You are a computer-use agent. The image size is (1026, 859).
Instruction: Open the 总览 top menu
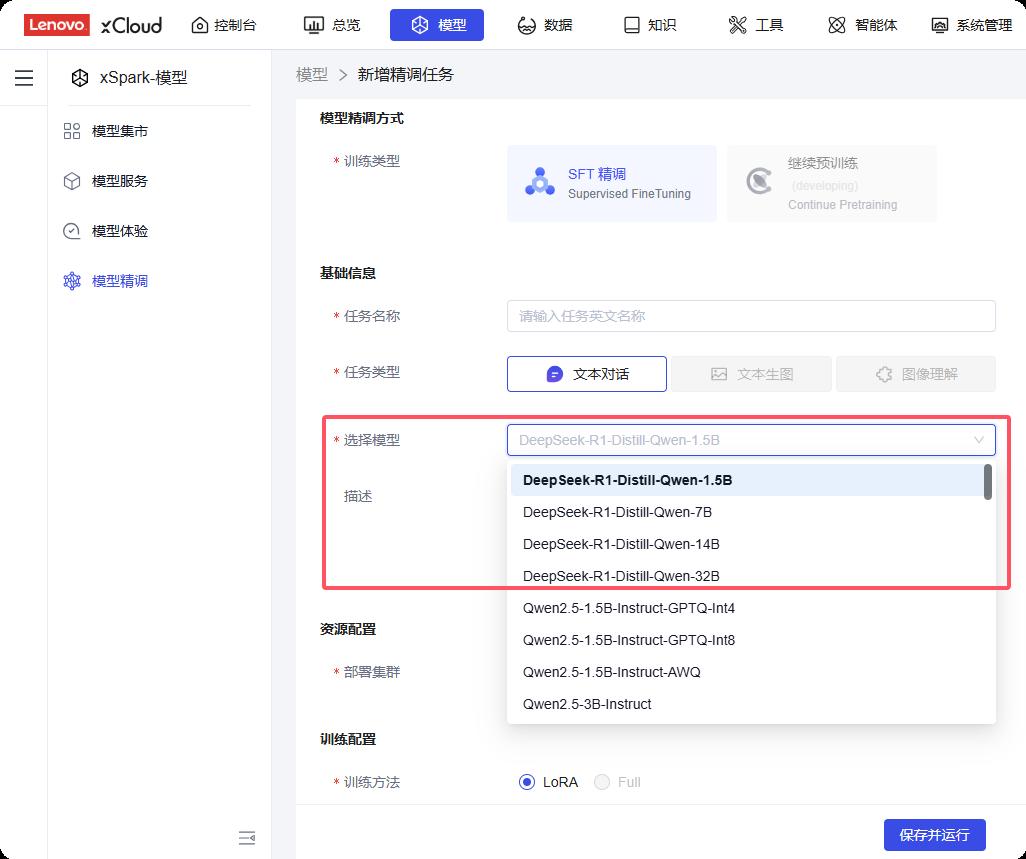pyautogui.click(x=332, y=25)
